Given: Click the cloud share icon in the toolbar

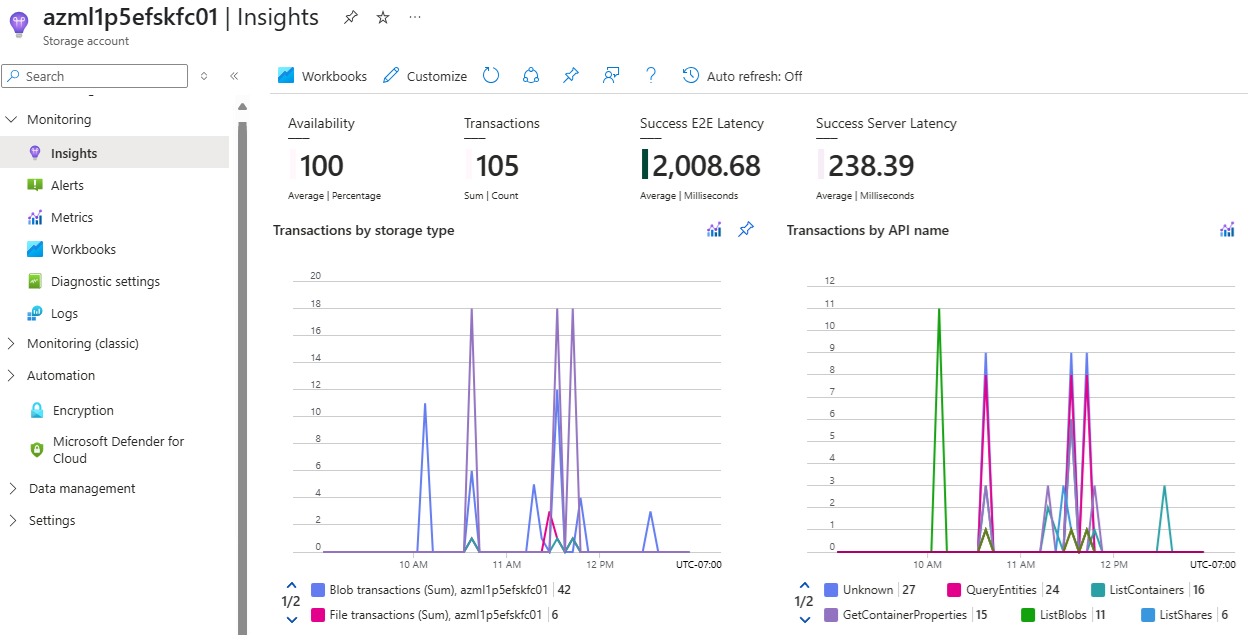Looking at the screenshot, I should pos(531,75).
